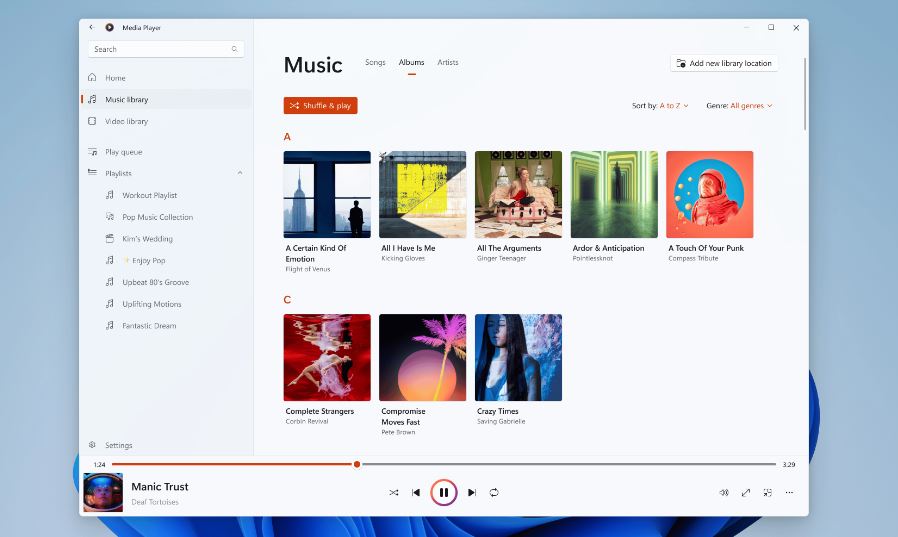Click the total duration 3:29 label

pos(789,464)
